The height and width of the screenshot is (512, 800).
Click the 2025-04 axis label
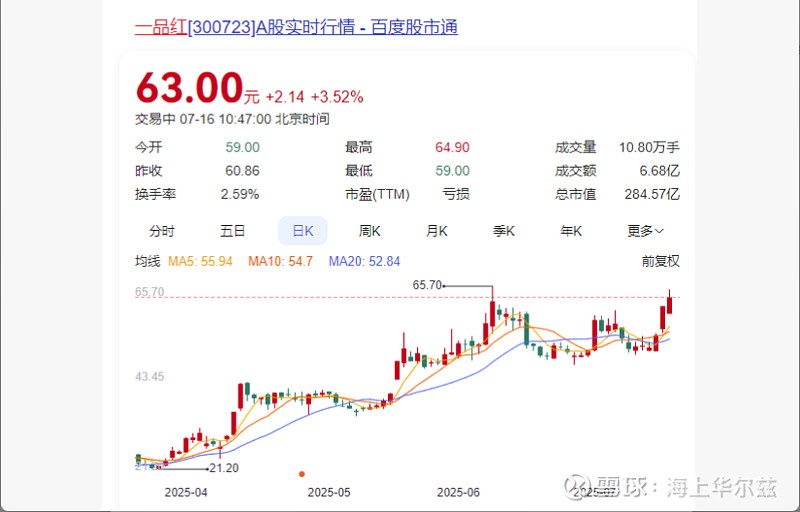(186, 493)
